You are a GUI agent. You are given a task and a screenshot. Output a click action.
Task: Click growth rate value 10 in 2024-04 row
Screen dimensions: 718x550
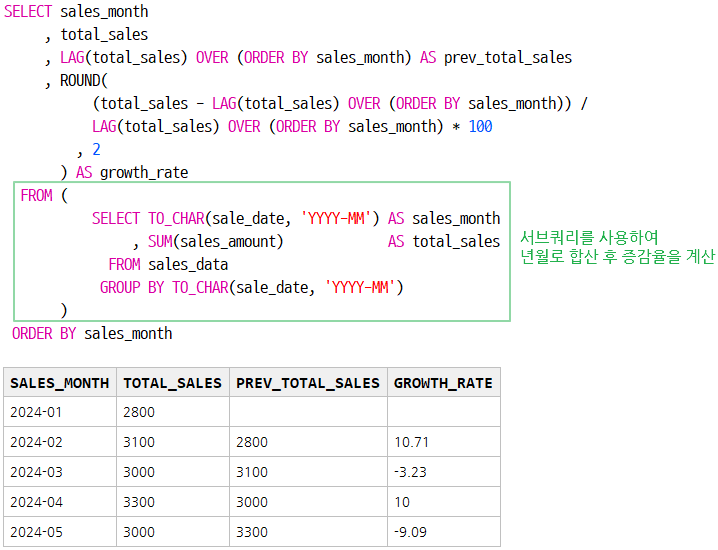pos(444,502)
